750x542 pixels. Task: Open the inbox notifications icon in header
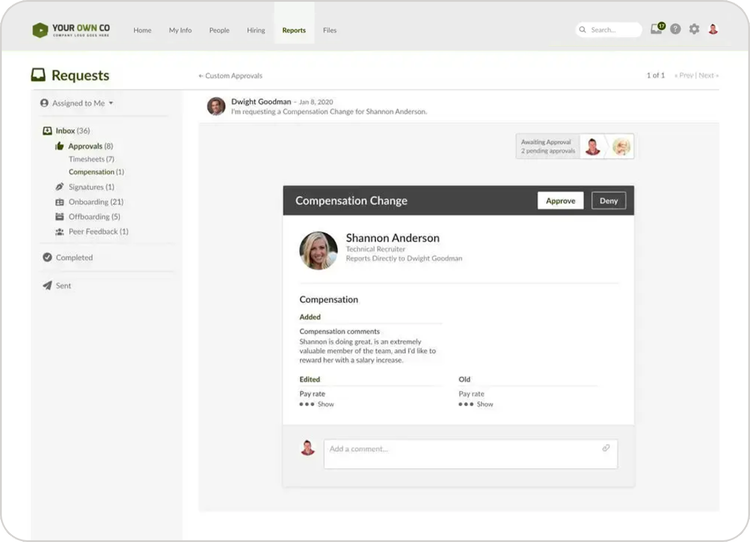(x=657, y=29)
